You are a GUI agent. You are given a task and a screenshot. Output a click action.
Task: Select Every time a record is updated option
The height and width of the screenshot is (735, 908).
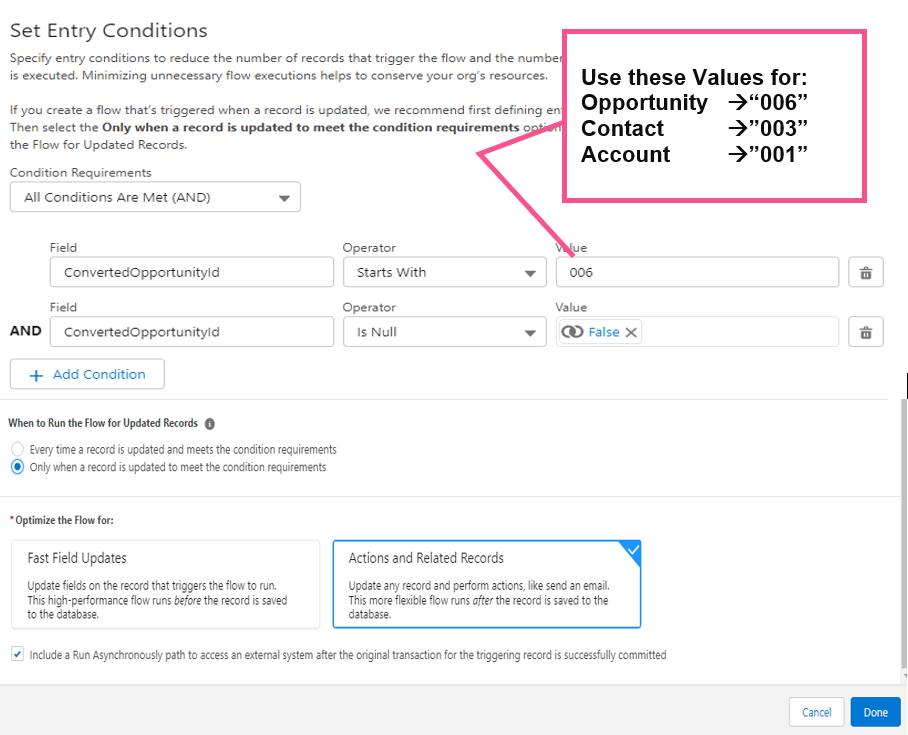17,450
